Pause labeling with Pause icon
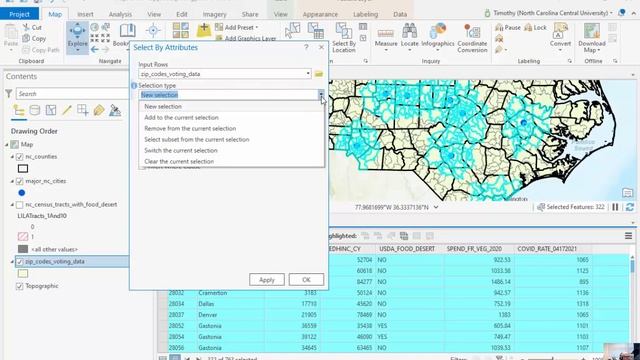 [x=508, y=27]
